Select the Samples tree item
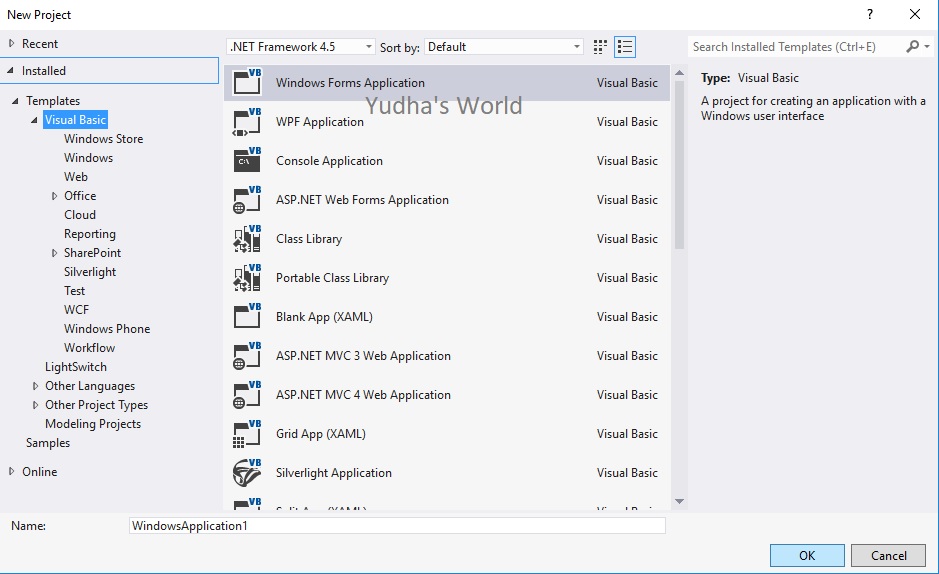Viewport: 939px width, 574px height. tap(47, 443)
